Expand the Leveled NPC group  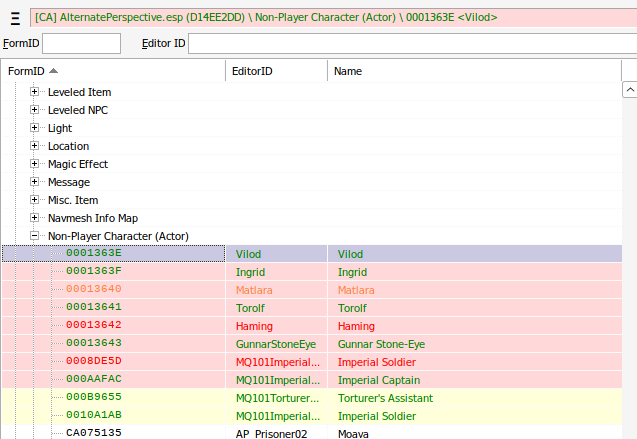click(35, 110)
